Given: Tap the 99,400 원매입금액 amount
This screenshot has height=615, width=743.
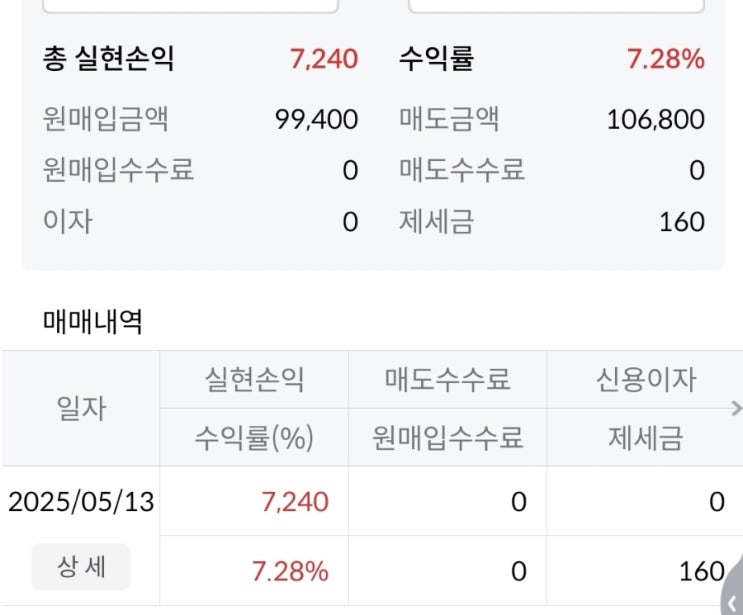Looking at the screenshot, I should coord(316,120).
